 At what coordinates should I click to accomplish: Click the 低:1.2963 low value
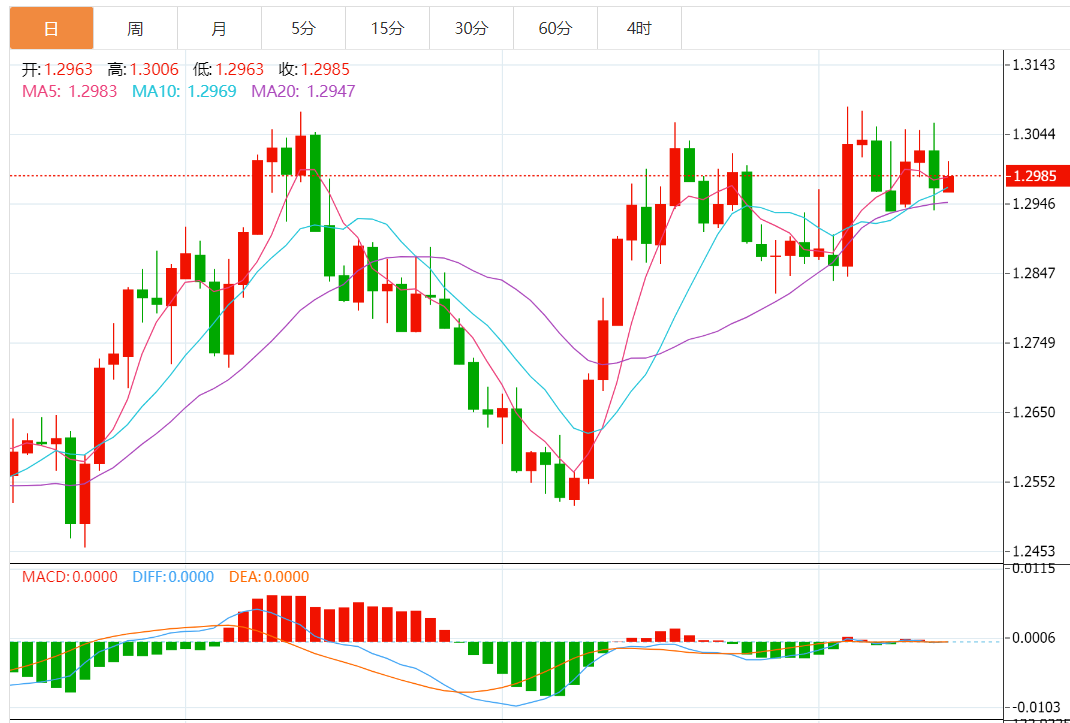point(228,69)
